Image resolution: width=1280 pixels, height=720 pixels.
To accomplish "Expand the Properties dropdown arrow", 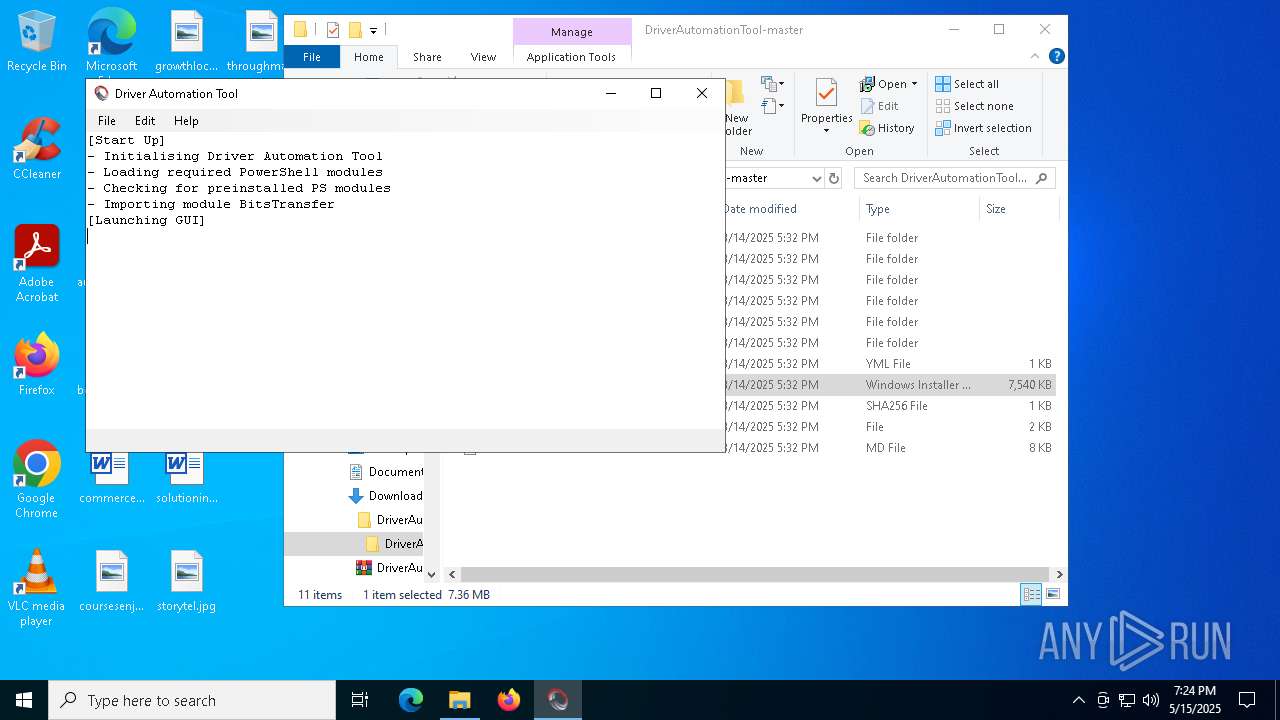I will point(826,131).
